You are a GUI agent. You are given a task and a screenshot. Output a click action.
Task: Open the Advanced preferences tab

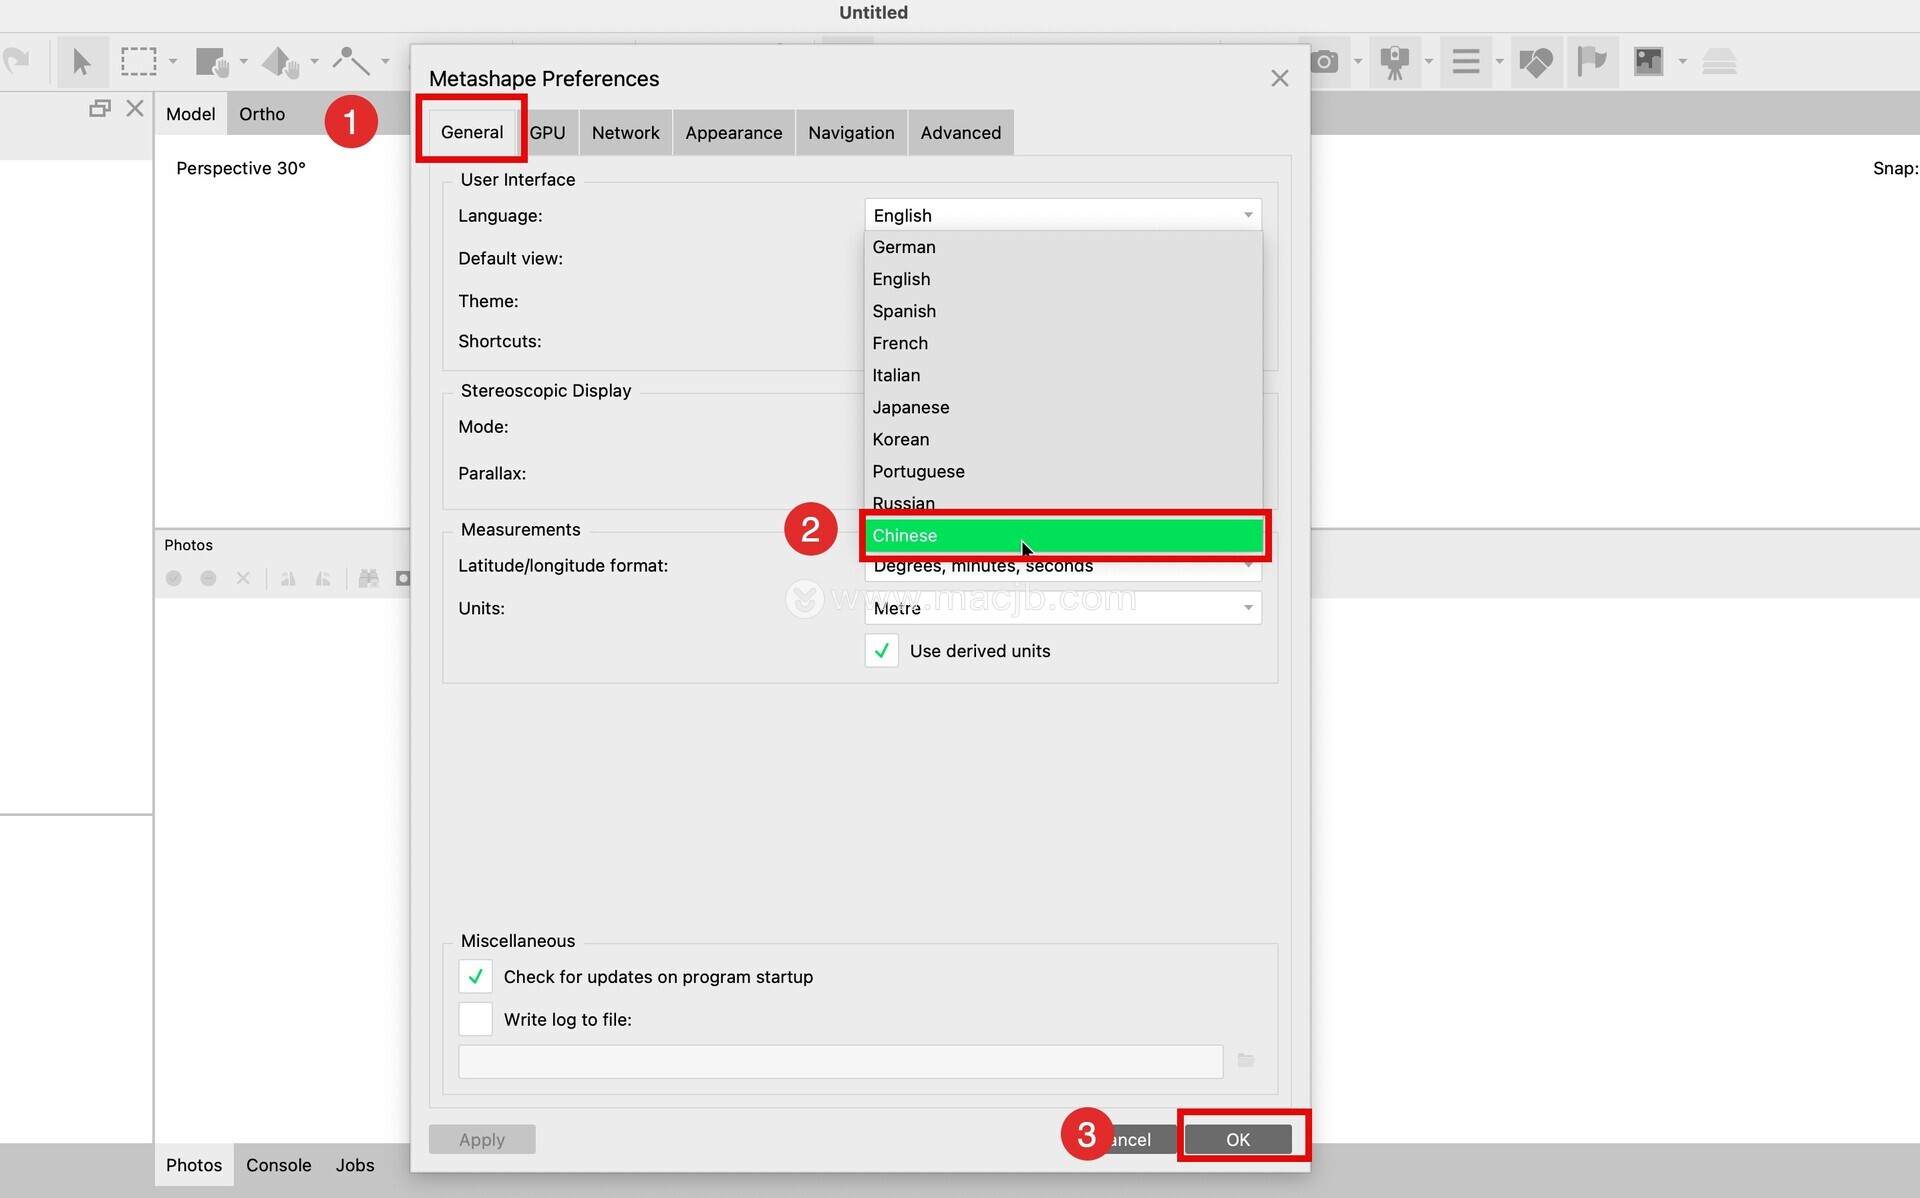pos(960,133)
